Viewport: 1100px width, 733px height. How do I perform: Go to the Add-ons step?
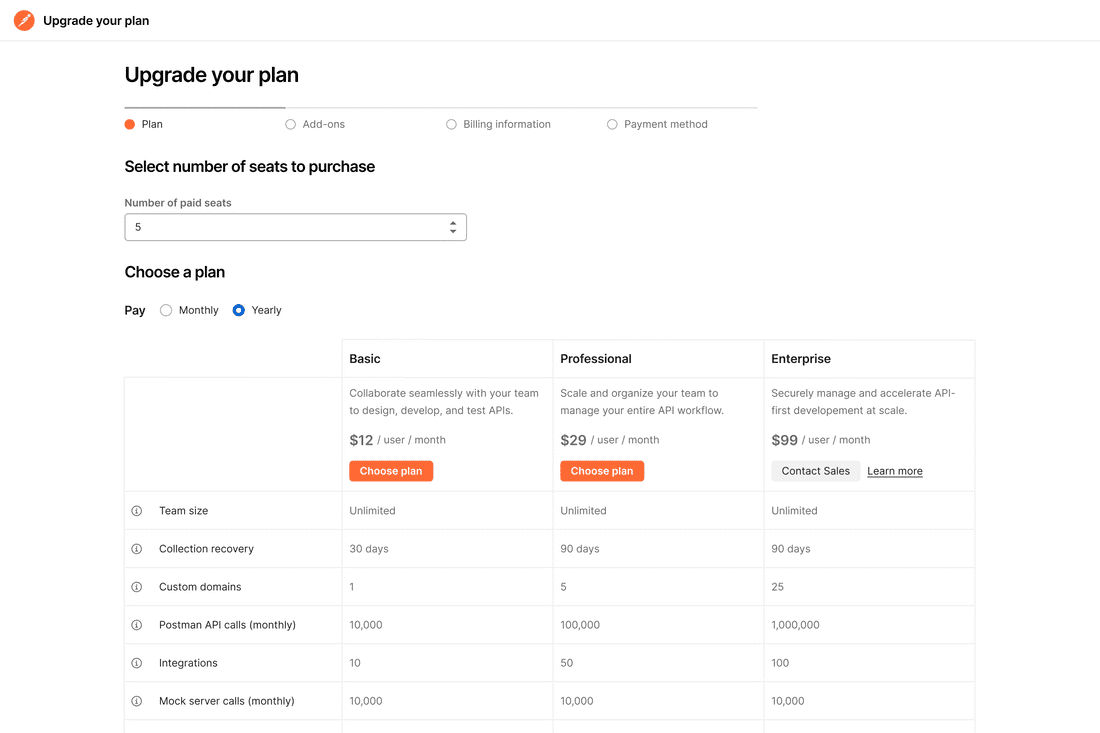pyautogui.click(x=315, y=124)
